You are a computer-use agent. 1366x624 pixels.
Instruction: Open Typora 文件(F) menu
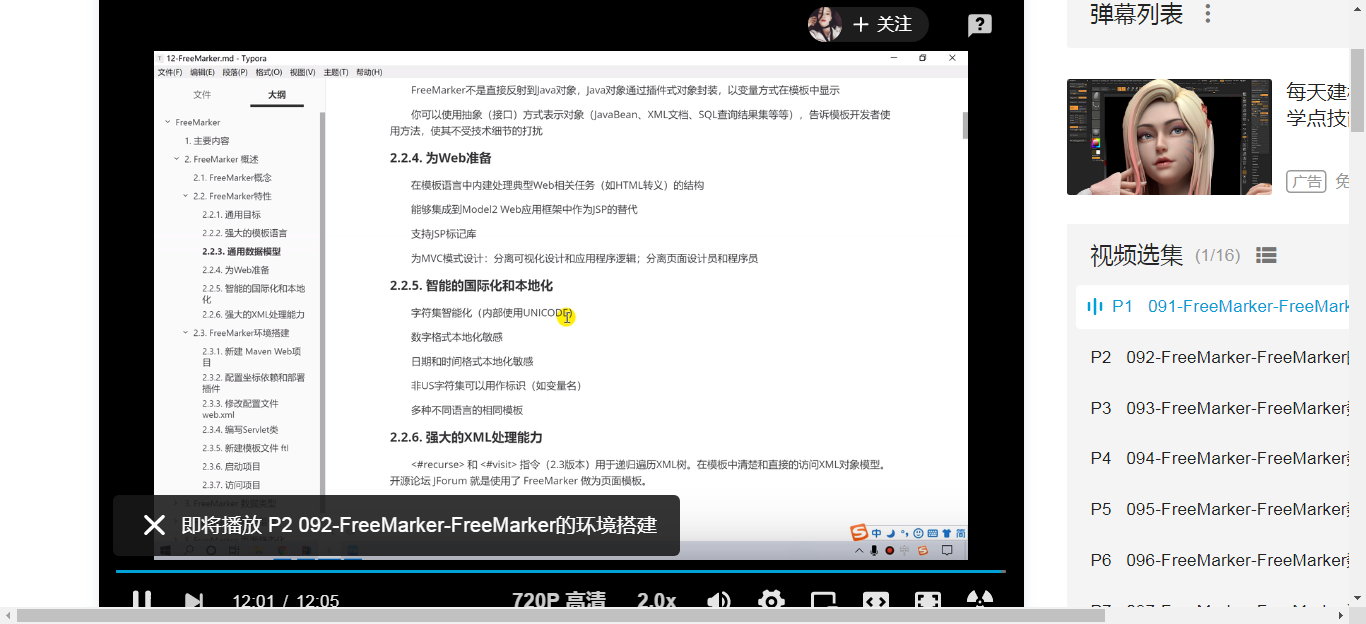169,72
